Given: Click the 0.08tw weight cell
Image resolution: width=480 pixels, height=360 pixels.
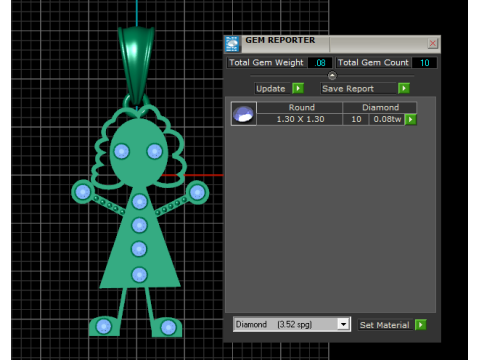Looking at the screenshot, I should point(387,119).
